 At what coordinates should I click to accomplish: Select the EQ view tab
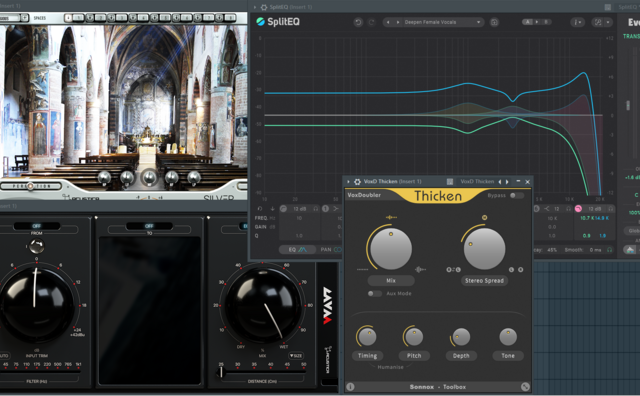pyautogui.click(x=297, y=249)
